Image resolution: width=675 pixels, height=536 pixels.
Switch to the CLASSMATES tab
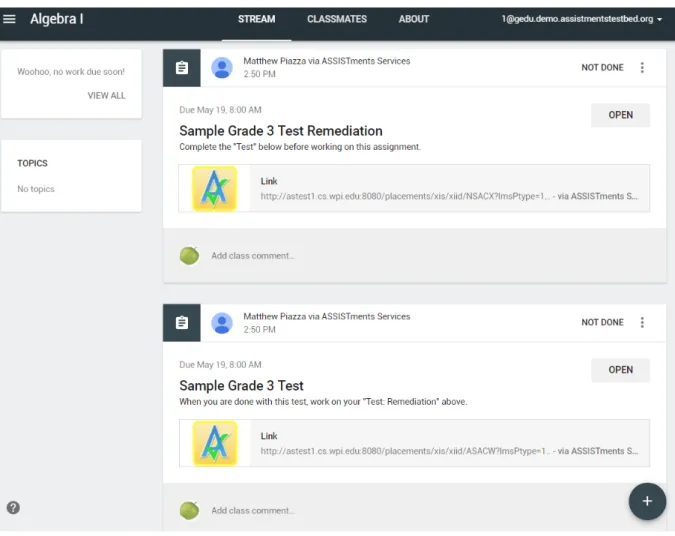pyautogui.click(x=337, y=19)
